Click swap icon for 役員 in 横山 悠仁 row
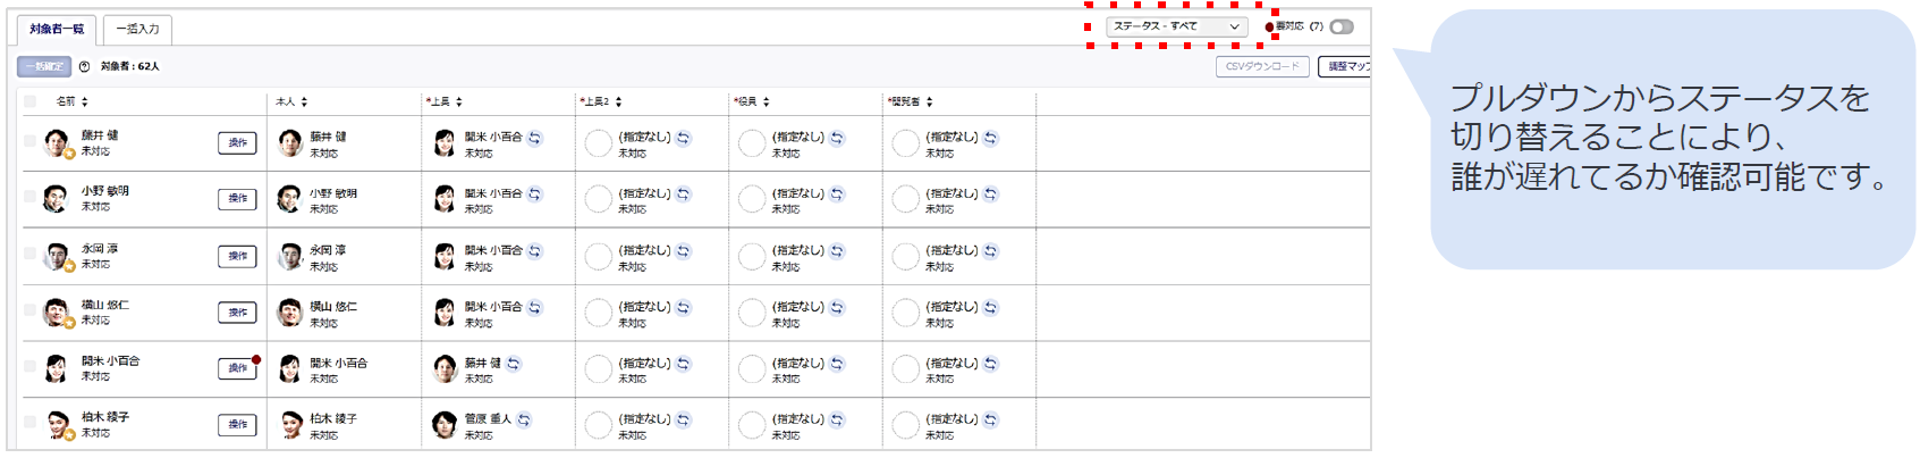The width and height of the screenshot is (1918, 457). point(837,307)
